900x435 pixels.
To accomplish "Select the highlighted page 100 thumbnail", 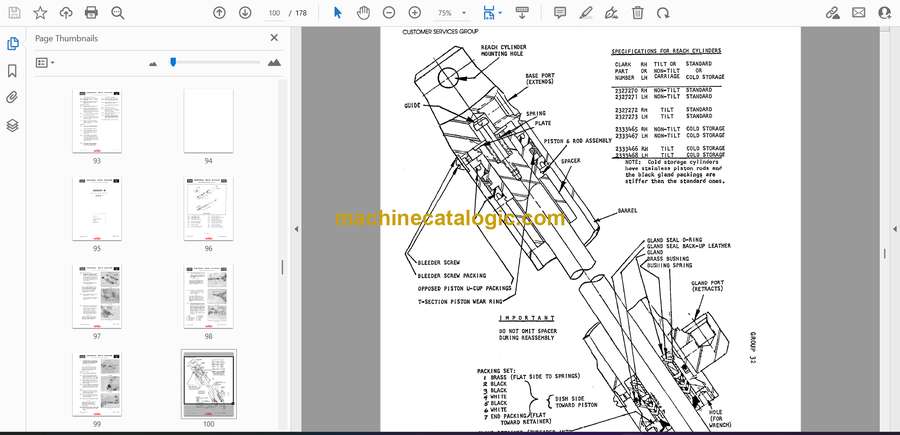I will [208, 384].
